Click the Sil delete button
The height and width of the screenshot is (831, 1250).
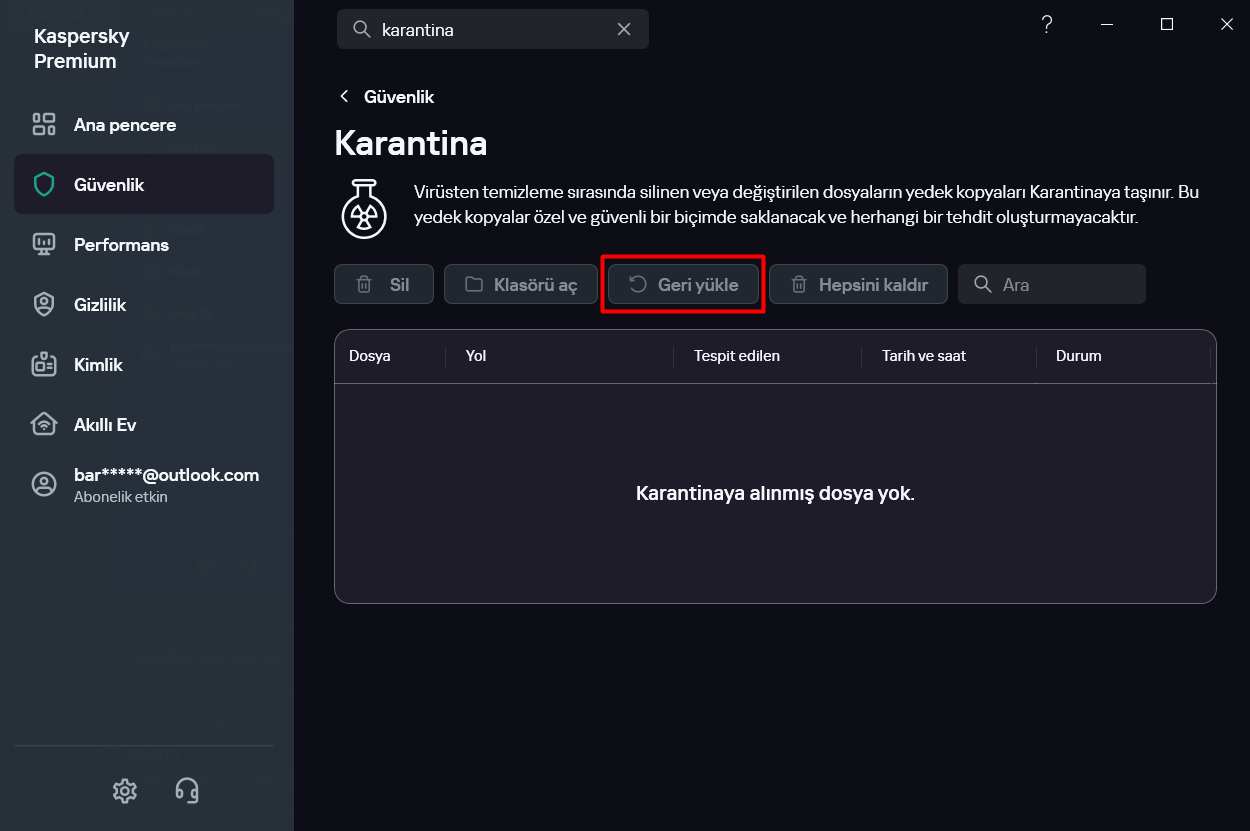pyautogui.click(x=384, y=285)
